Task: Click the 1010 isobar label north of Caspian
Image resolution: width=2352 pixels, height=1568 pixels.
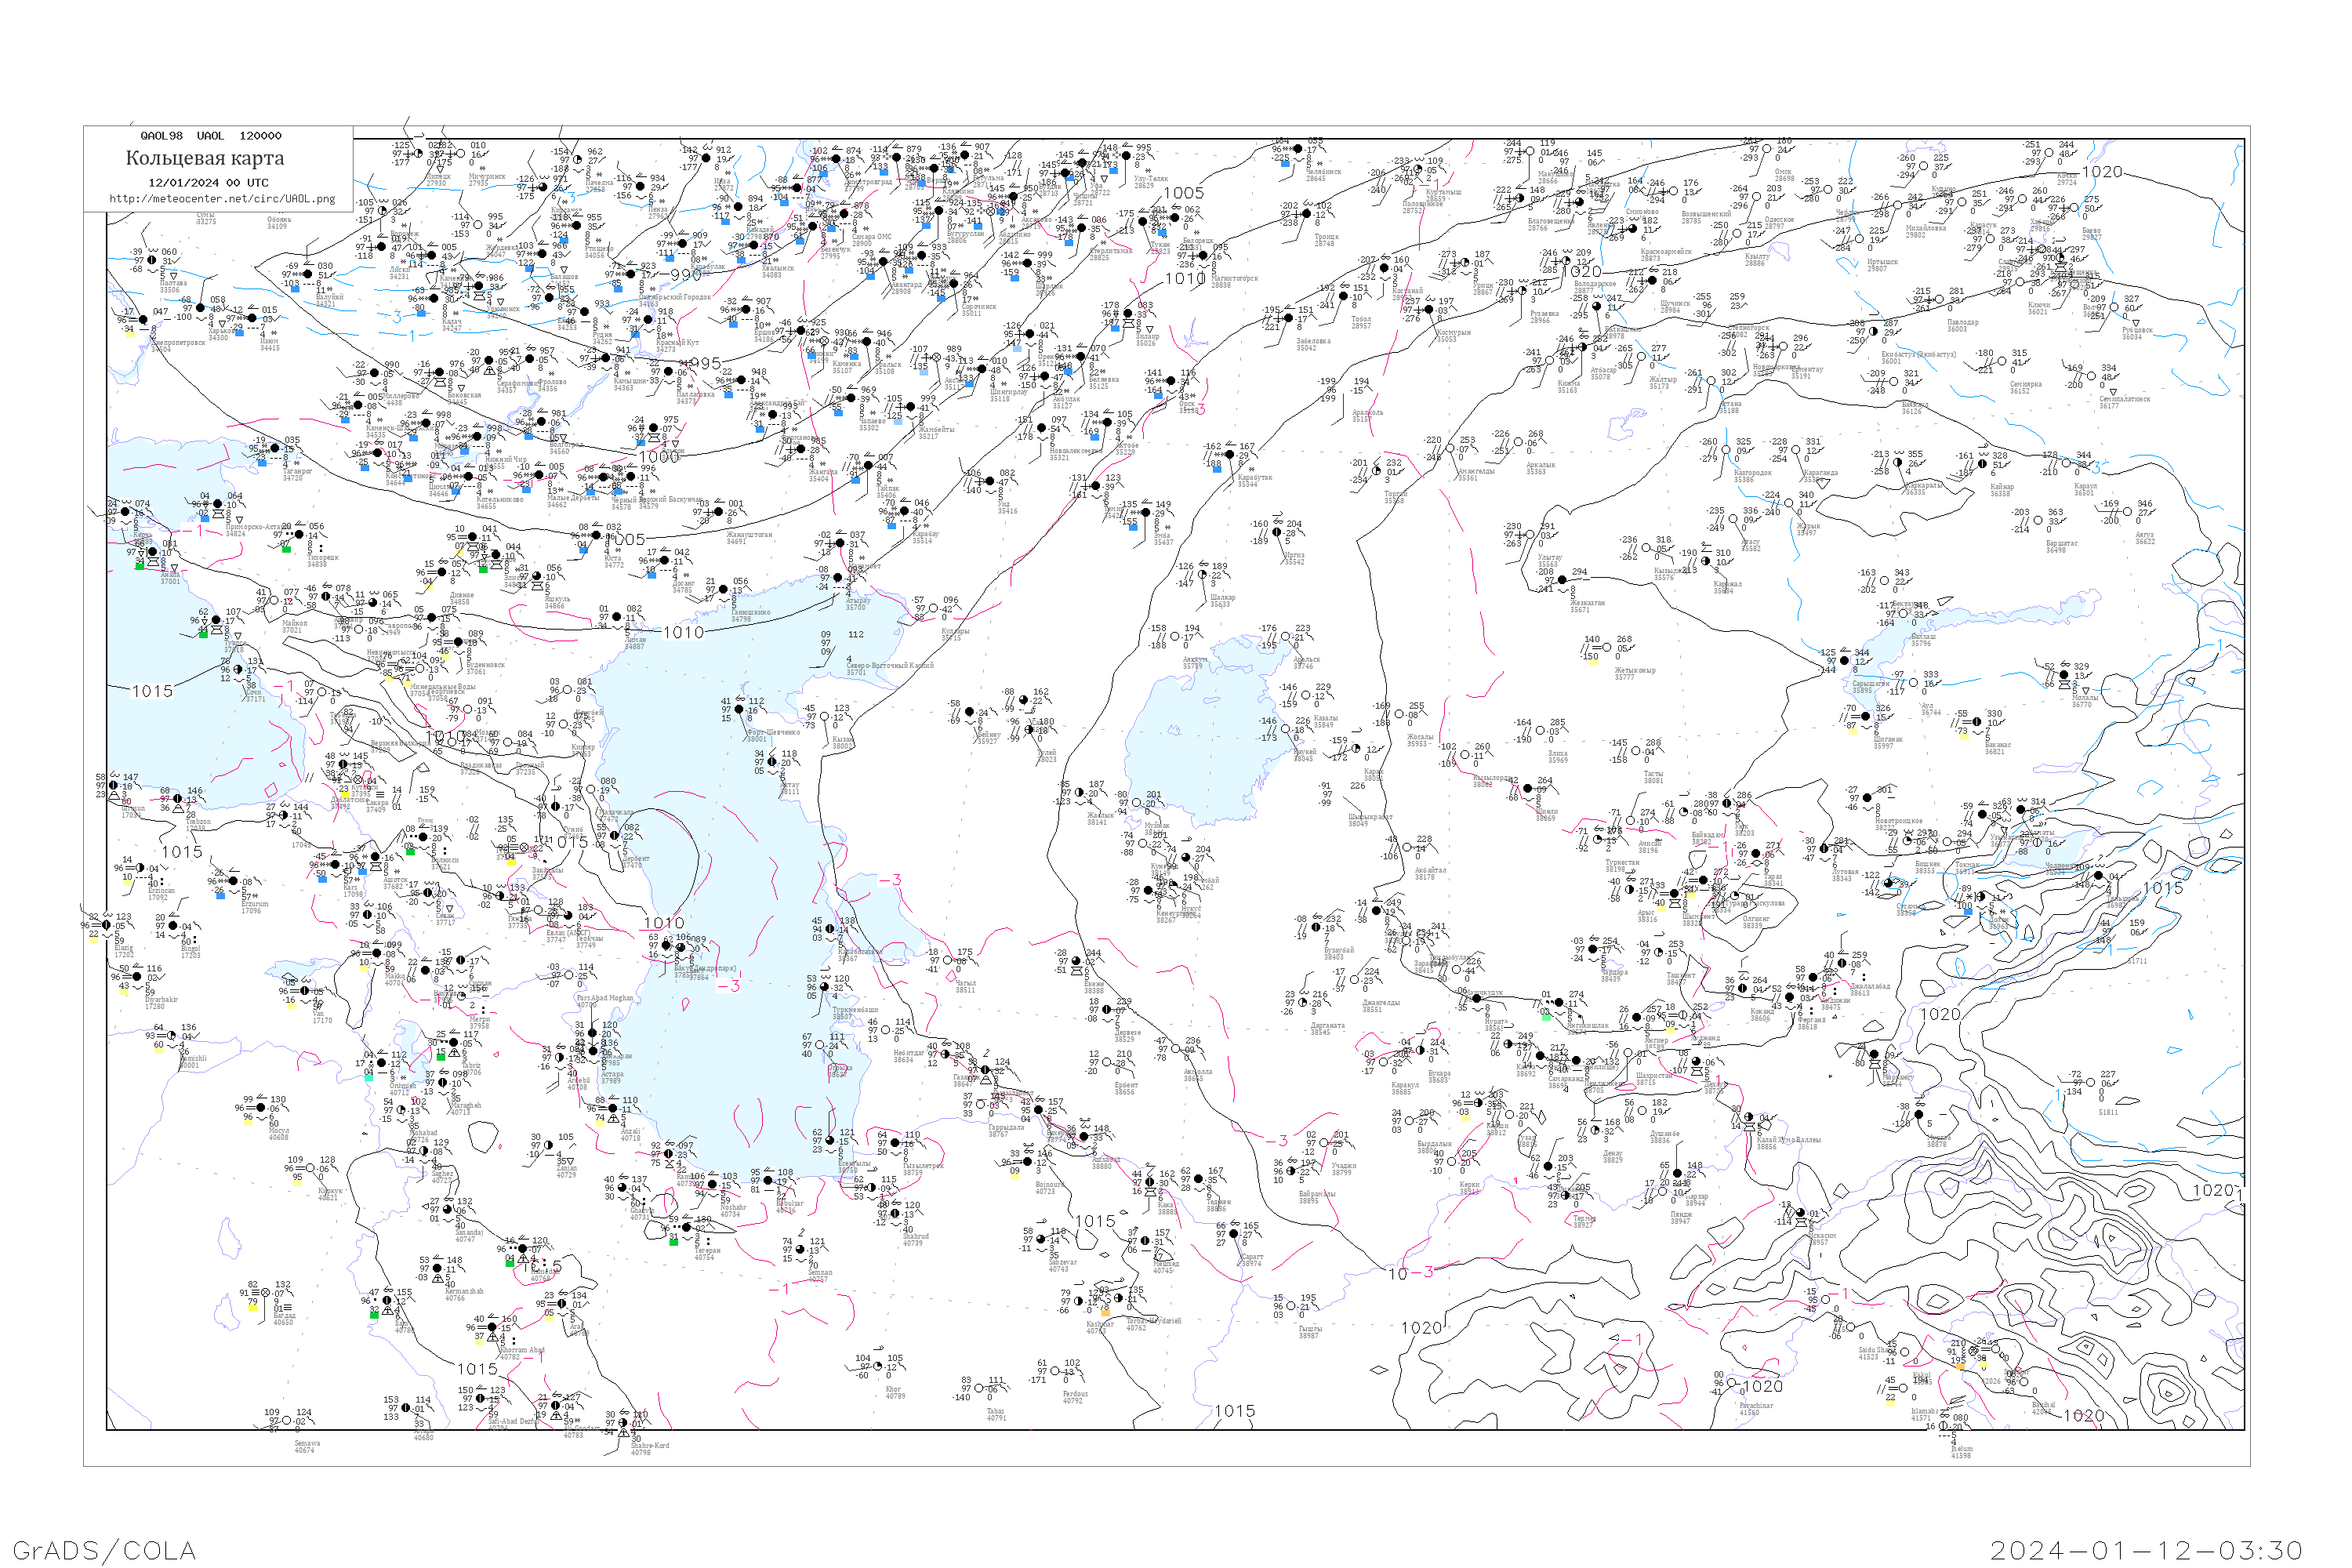Action: [x=683, y=632]
